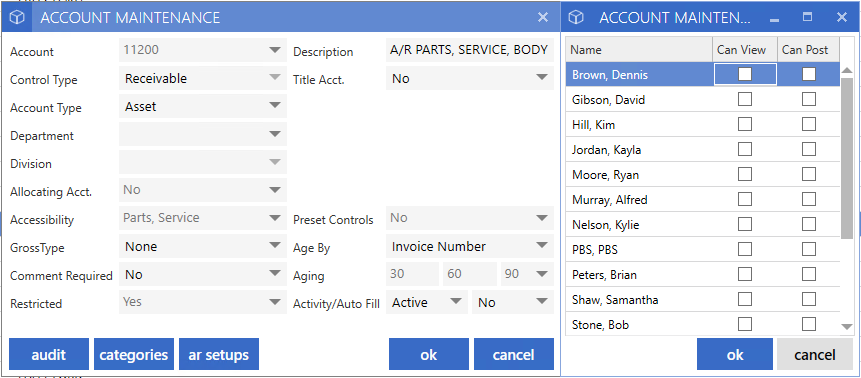Enable Can View for Shaw, Samantha
The height and width of the screenshot is (378, 861).
(x=745, y=299)
